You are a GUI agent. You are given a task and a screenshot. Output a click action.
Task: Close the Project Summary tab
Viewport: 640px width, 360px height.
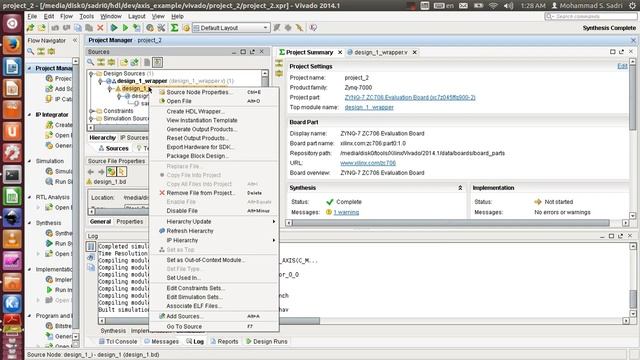340,52
